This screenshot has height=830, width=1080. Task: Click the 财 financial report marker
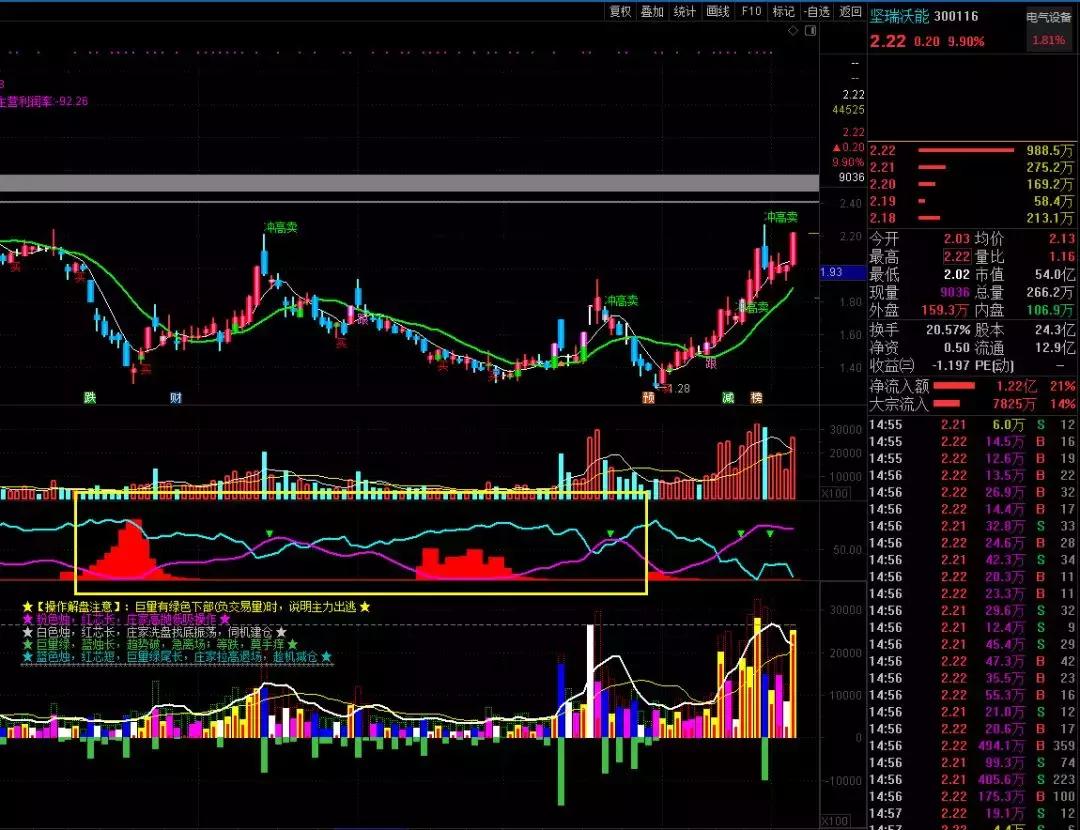tap(176, 397)
